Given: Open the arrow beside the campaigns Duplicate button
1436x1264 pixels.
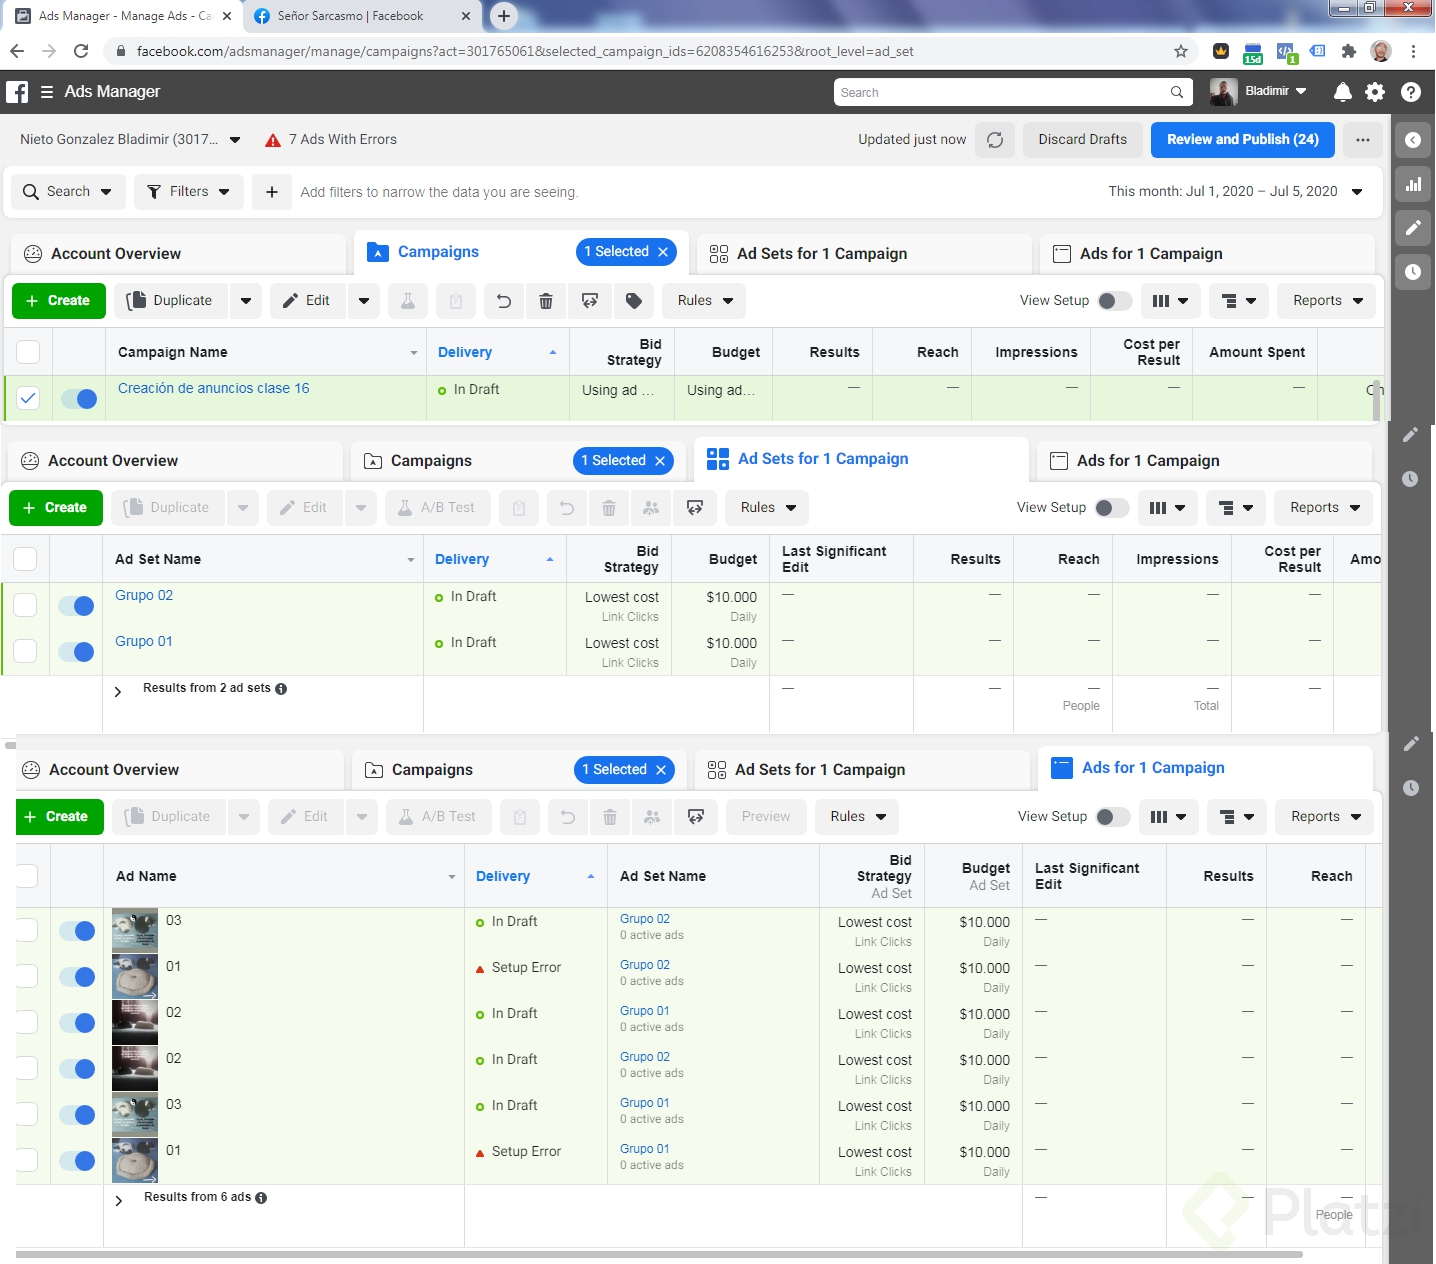Looking at the screenshot, I should point(246,301).
